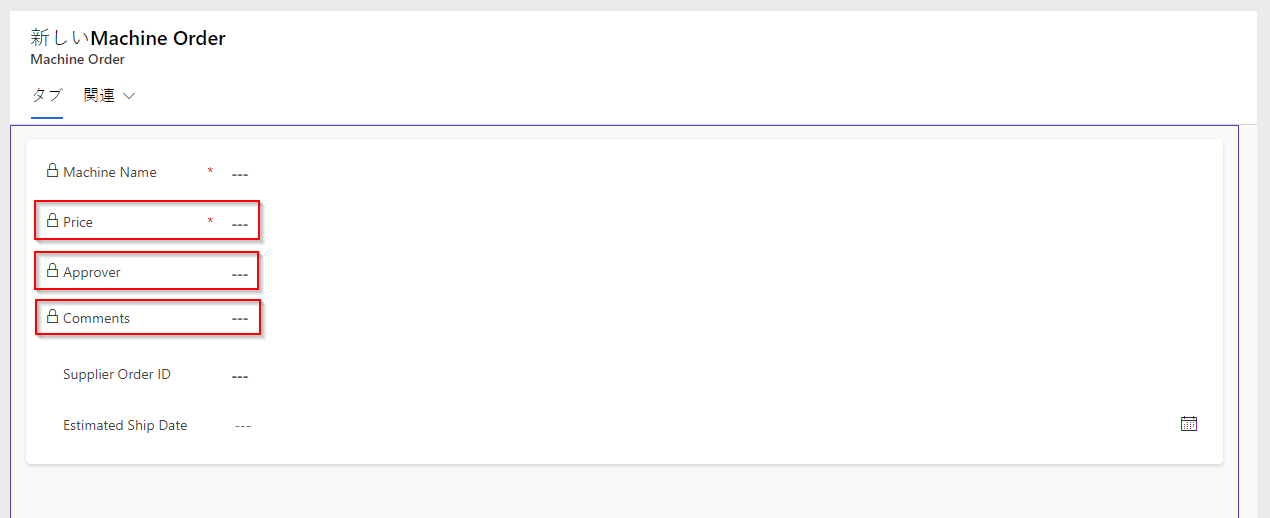
Task: Click the lock icon beside Comments
Action: click(52, 317)
